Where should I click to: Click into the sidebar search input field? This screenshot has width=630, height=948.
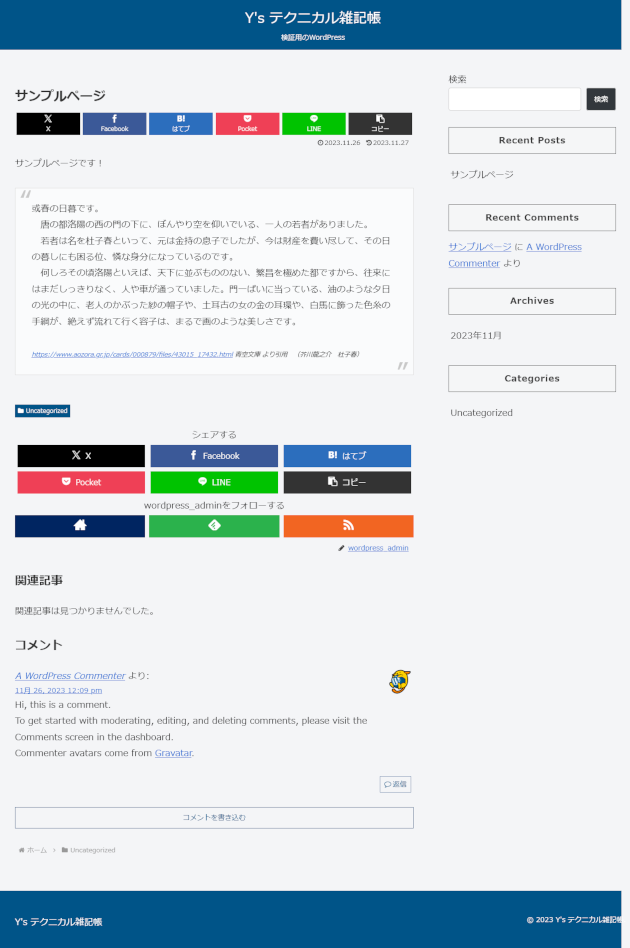click(x=514, y=100)
